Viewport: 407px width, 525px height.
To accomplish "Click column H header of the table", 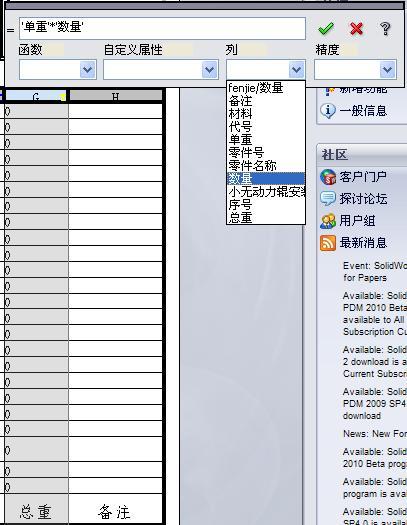I will [x=115, y=96].
